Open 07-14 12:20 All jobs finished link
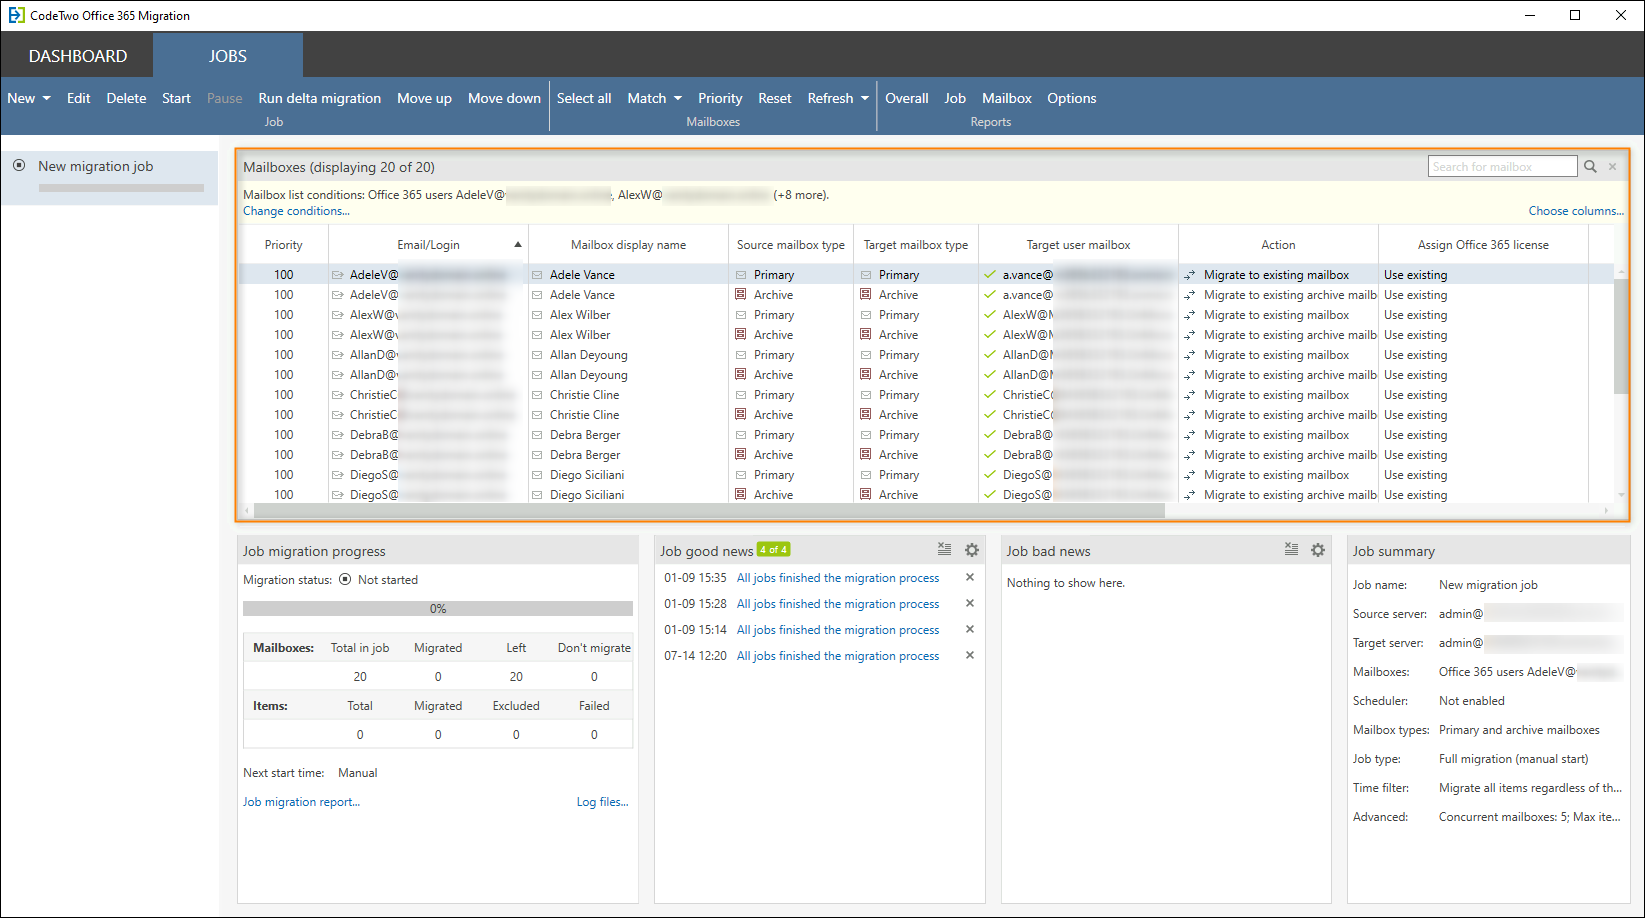 (x=838, y=656)
